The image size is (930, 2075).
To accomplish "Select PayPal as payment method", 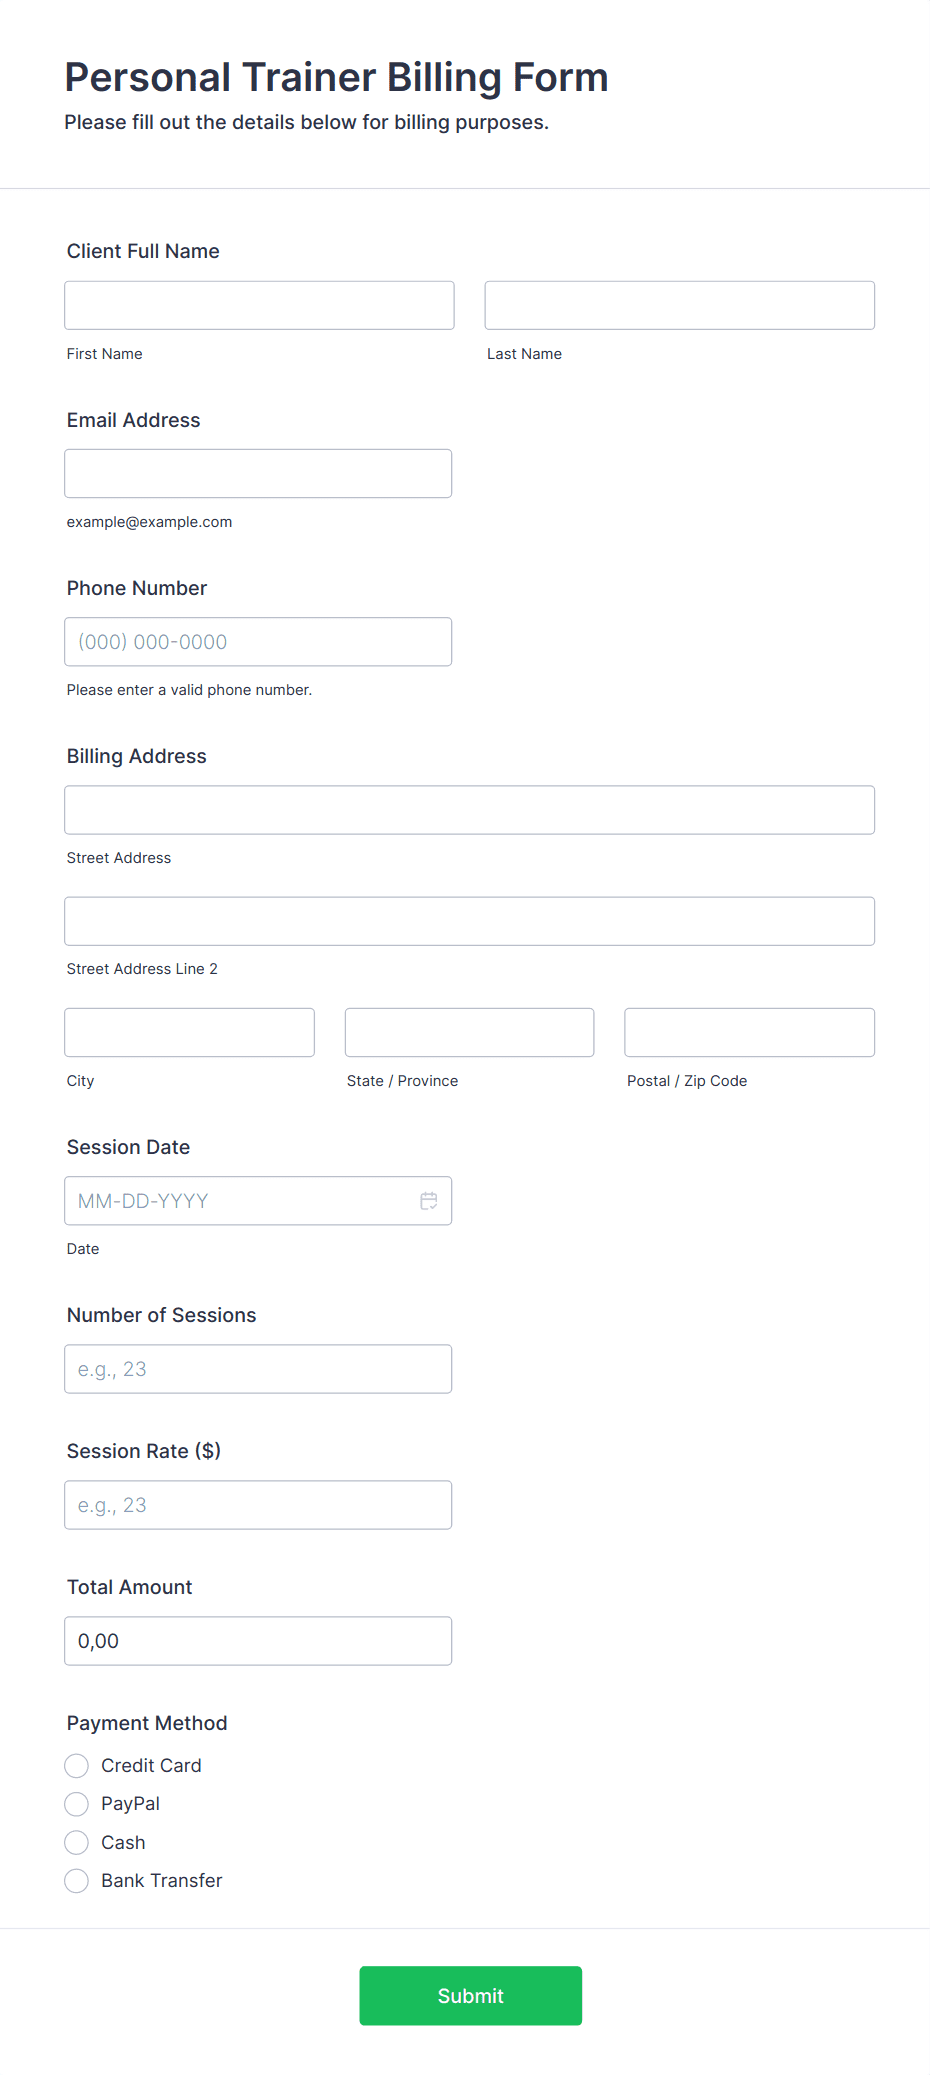I will 76,1803.
